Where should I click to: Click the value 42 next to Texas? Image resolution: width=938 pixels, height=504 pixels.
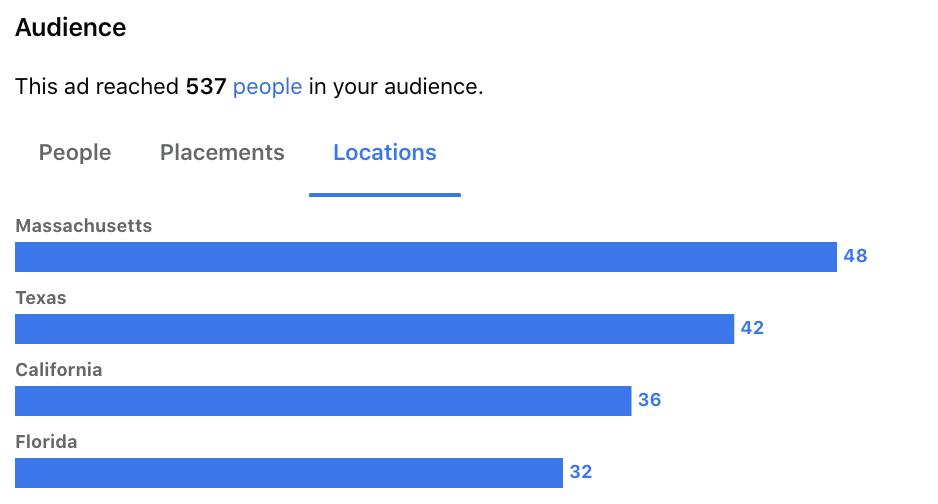(753, 328)
